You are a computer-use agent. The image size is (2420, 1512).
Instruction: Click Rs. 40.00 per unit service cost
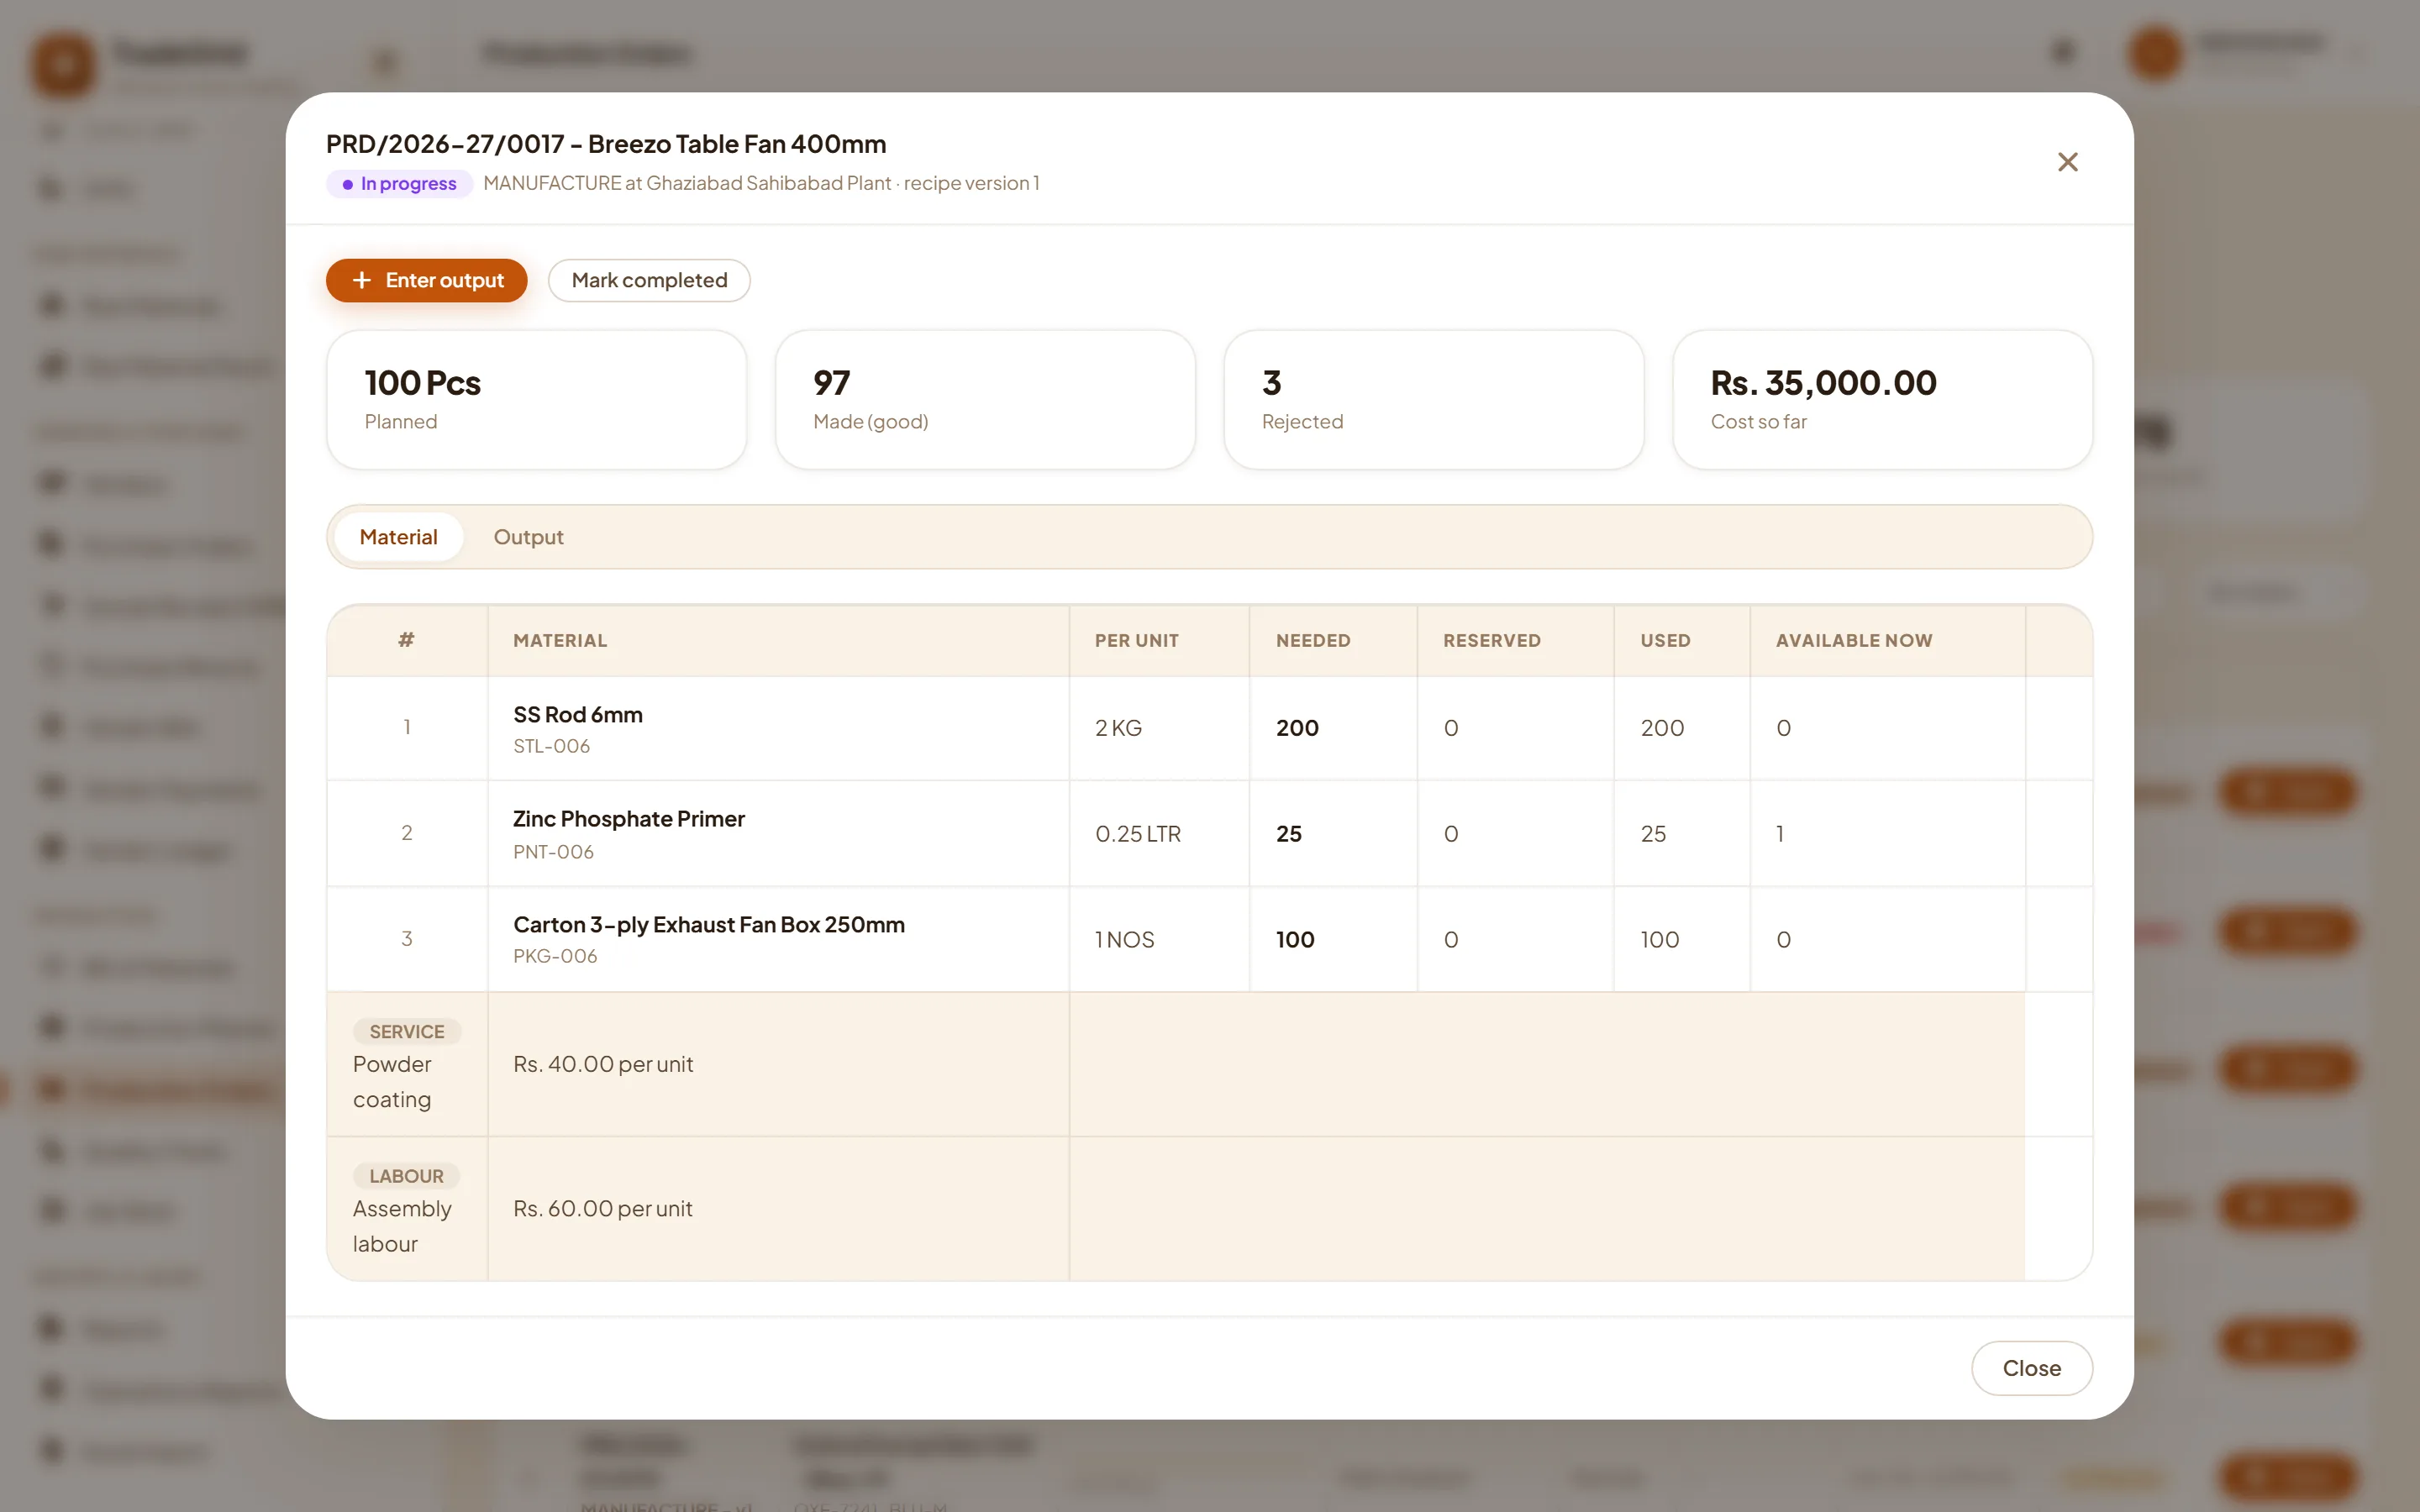pos(603,1064)
